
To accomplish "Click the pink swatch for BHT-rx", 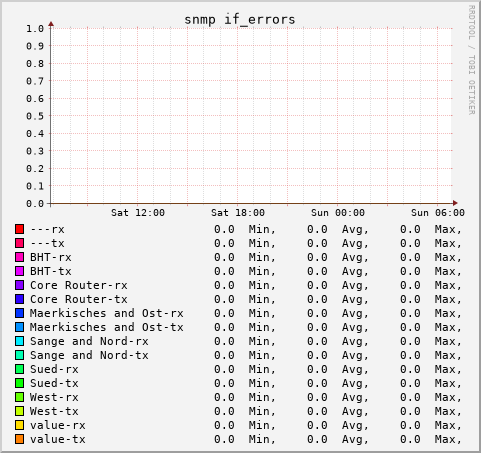I will pos(19,257).
